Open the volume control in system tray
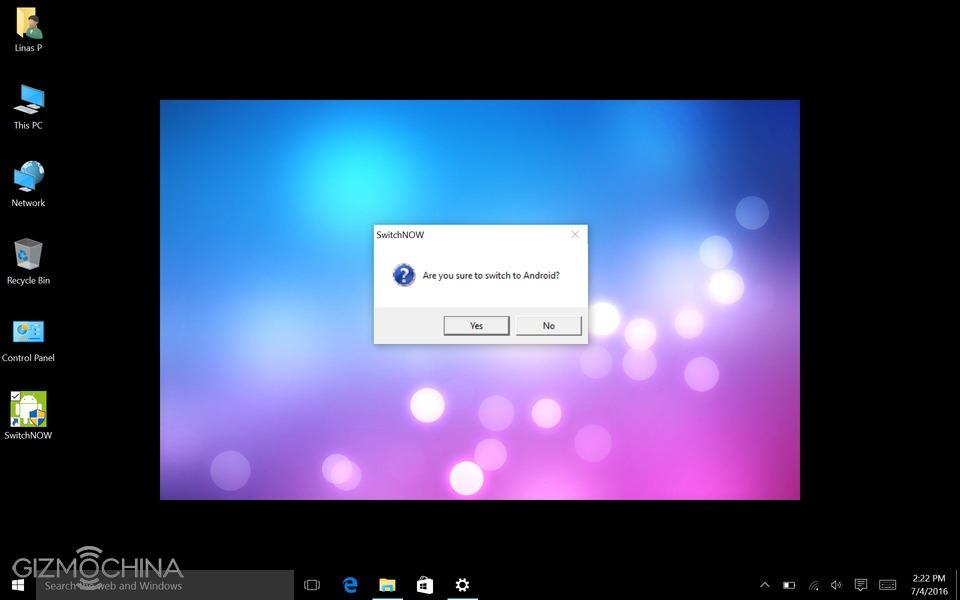This screenshot has height=600, width=960. click(836, 585)
